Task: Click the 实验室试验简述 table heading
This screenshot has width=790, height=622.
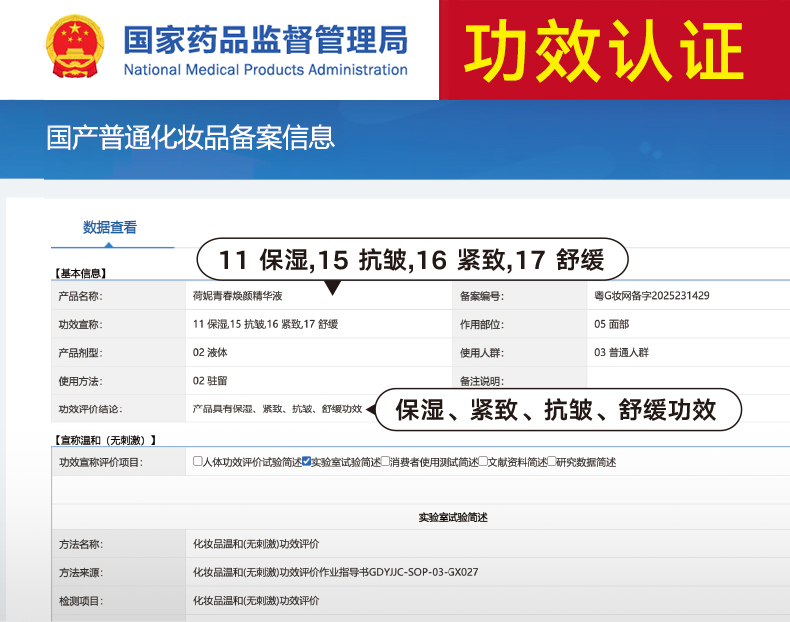Action: click(x=453, y=517)
